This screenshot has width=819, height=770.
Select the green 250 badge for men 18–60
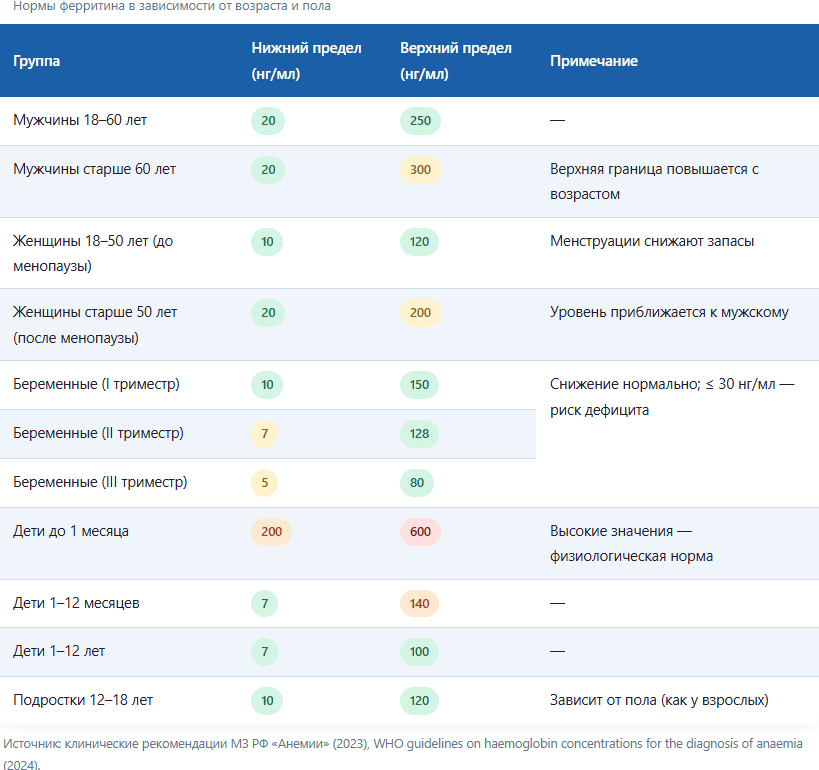(x=420, y=121)
